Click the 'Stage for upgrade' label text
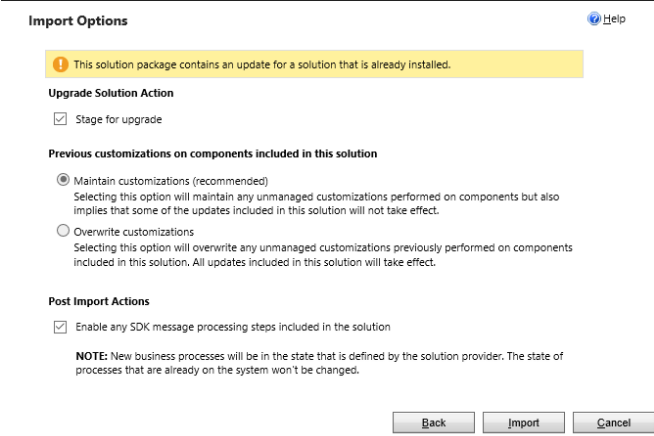 coord(118,119)
